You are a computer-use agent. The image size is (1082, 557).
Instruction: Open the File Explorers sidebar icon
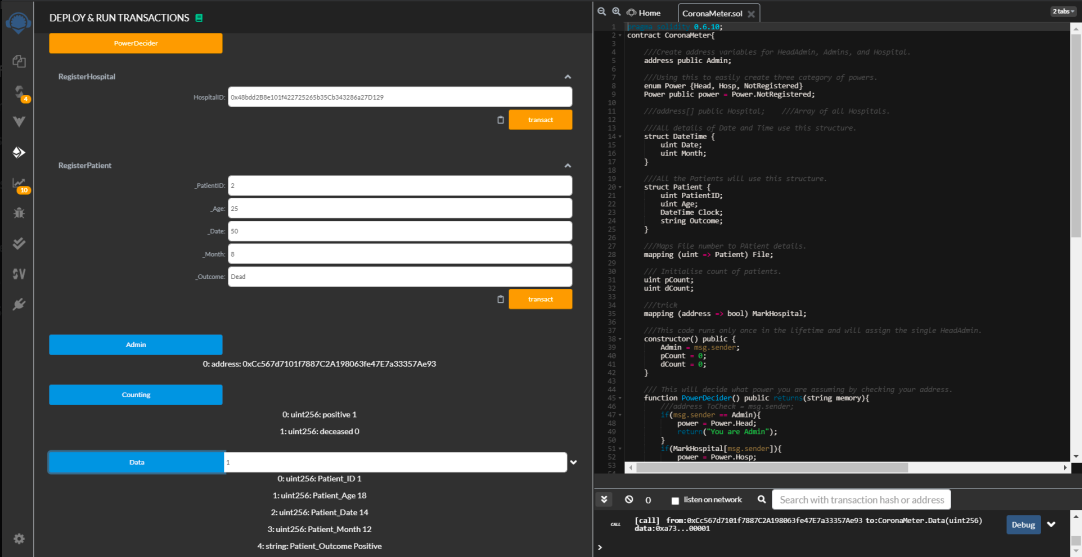click(19, 61)
